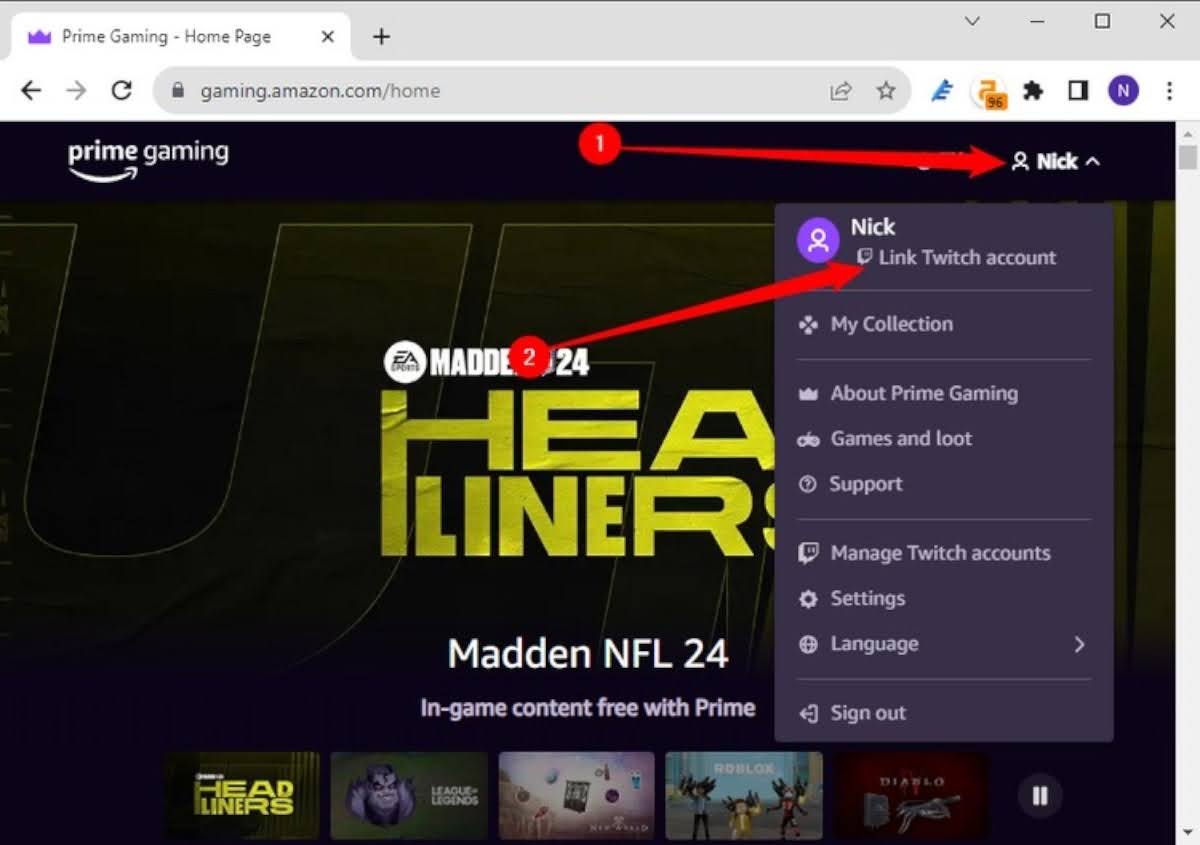Open Manage Twitch accounts
This screenshot has width=1200, height=845.
point(943,553)
